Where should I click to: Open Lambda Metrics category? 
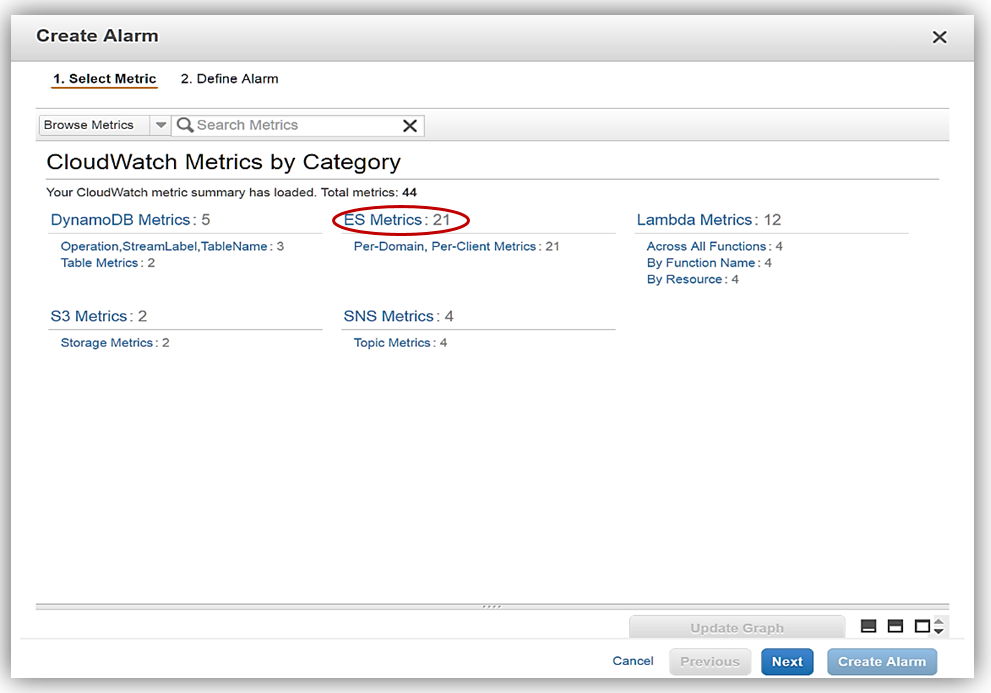click(694, 220)
